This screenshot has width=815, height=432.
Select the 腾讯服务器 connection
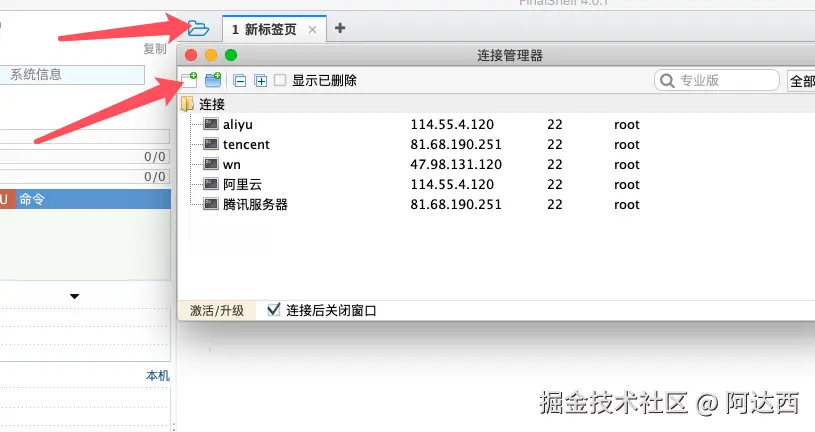(x=255, y=204)
